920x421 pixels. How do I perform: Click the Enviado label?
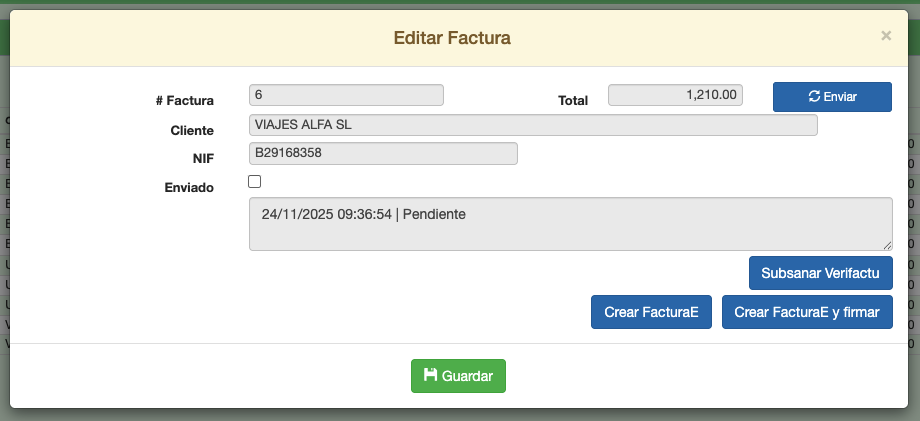188,187
